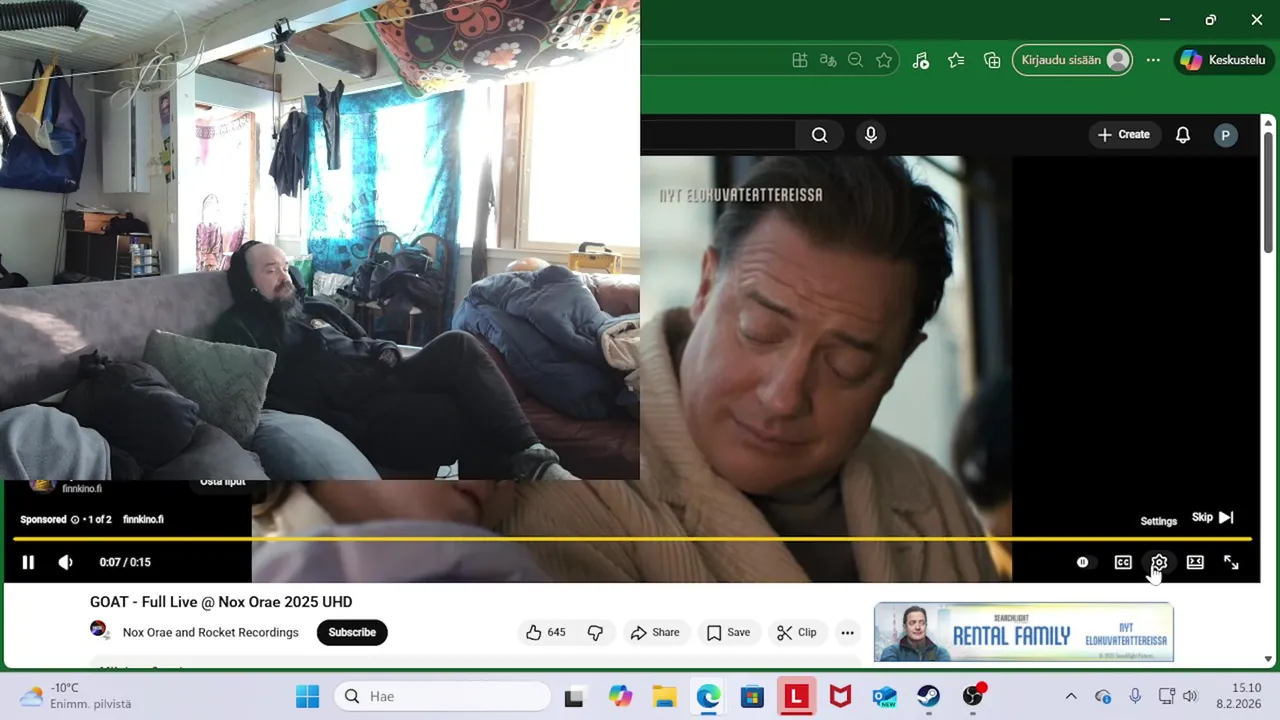Open Outlook from the taskbar
1280x720 pixels.
click(x=884, y=696)
